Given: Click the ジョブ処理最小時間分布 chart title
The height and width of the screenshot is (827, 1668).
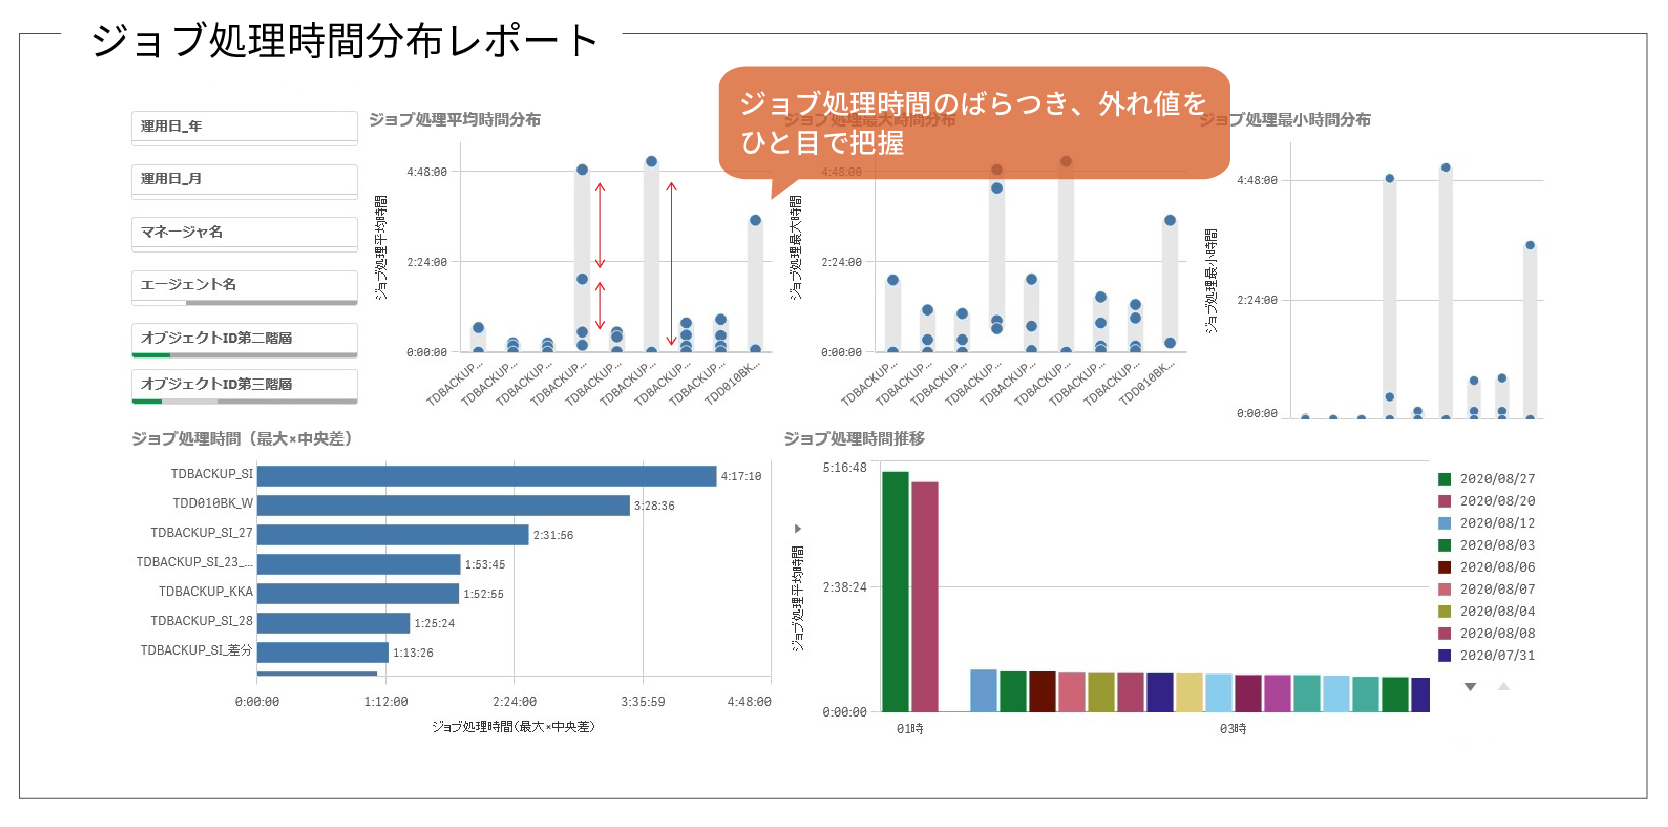Looking at the screenshot, I should (x=1284, y=120).
